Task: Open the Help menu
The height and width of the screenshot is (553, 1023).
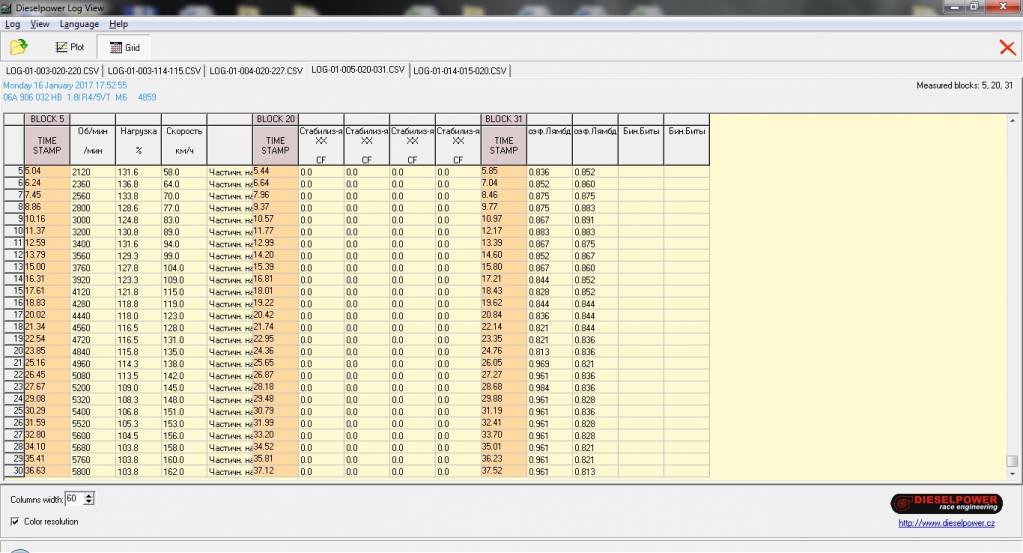Action: point(118,24)
